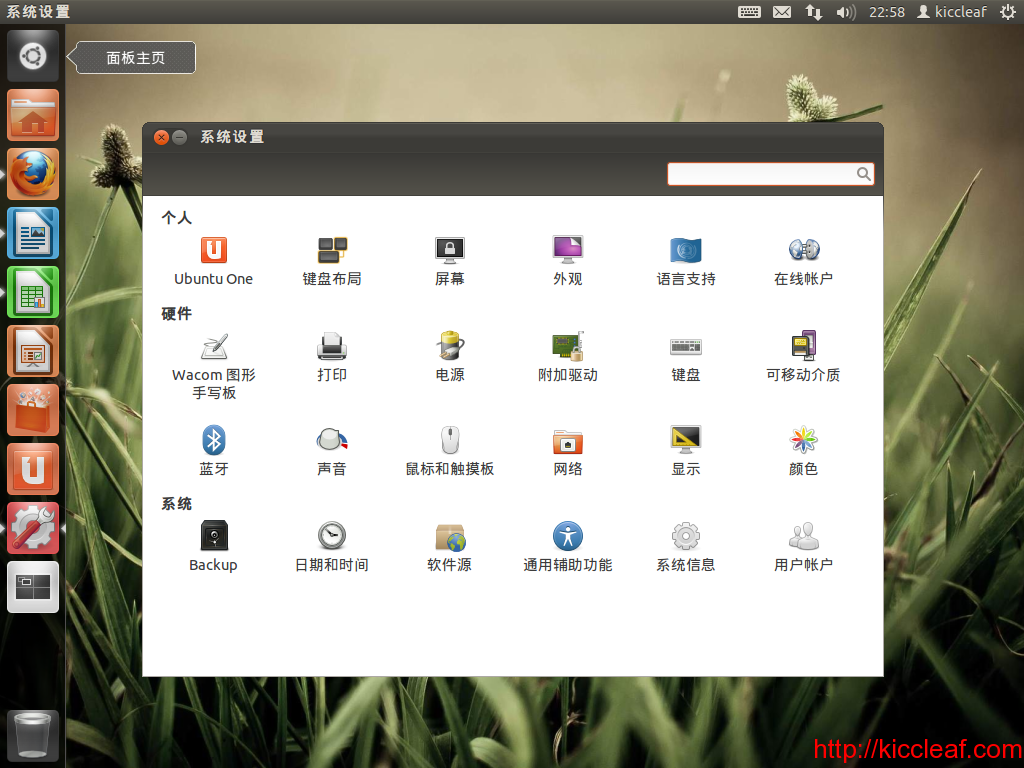Launch LibreOffice Impress from launcher
This screenshot has width=1024, height=768.
(33, 351)
